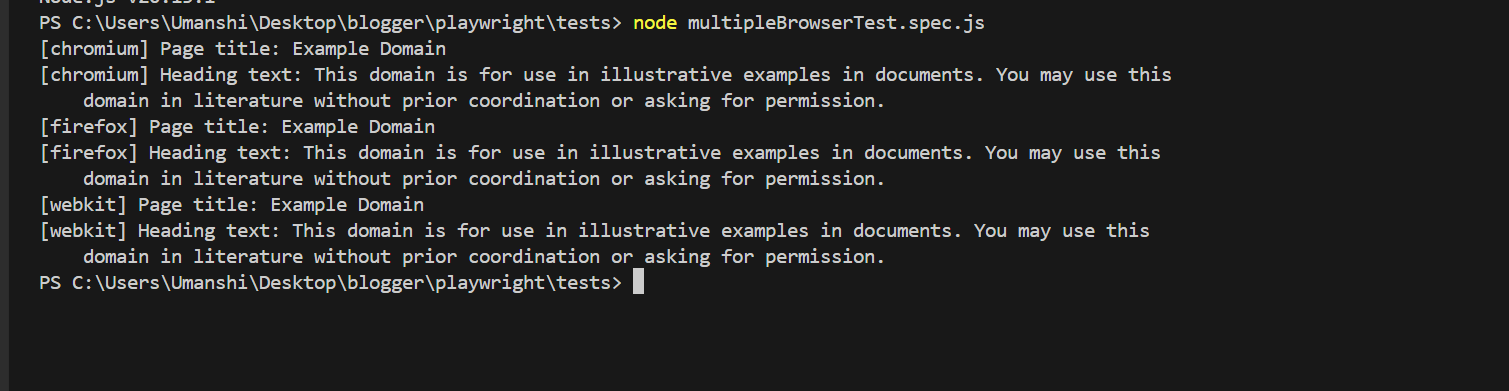Screen dimensions: 1509x391
Task: Click the [webkit] tag of the Page title line
Action: 83,204
